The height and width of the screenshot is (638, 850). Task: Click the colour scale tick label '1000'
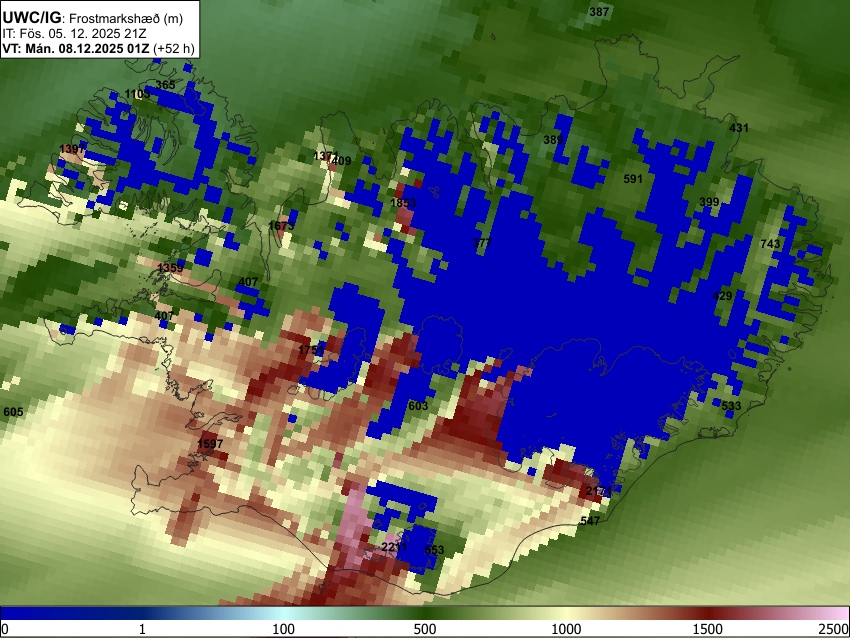click(566, 629)
